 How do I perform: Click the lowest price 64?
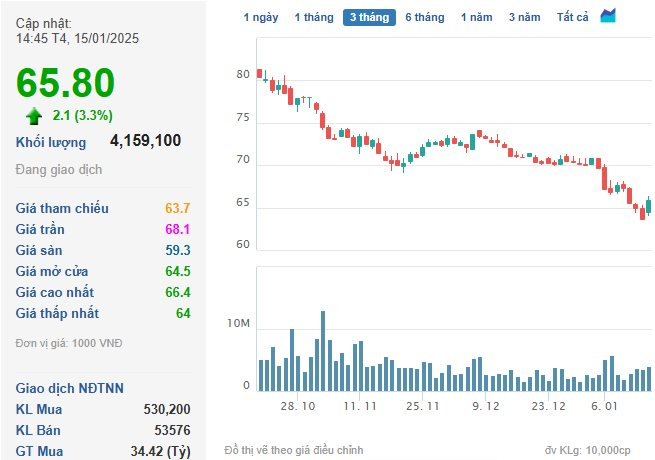[183, 313]
